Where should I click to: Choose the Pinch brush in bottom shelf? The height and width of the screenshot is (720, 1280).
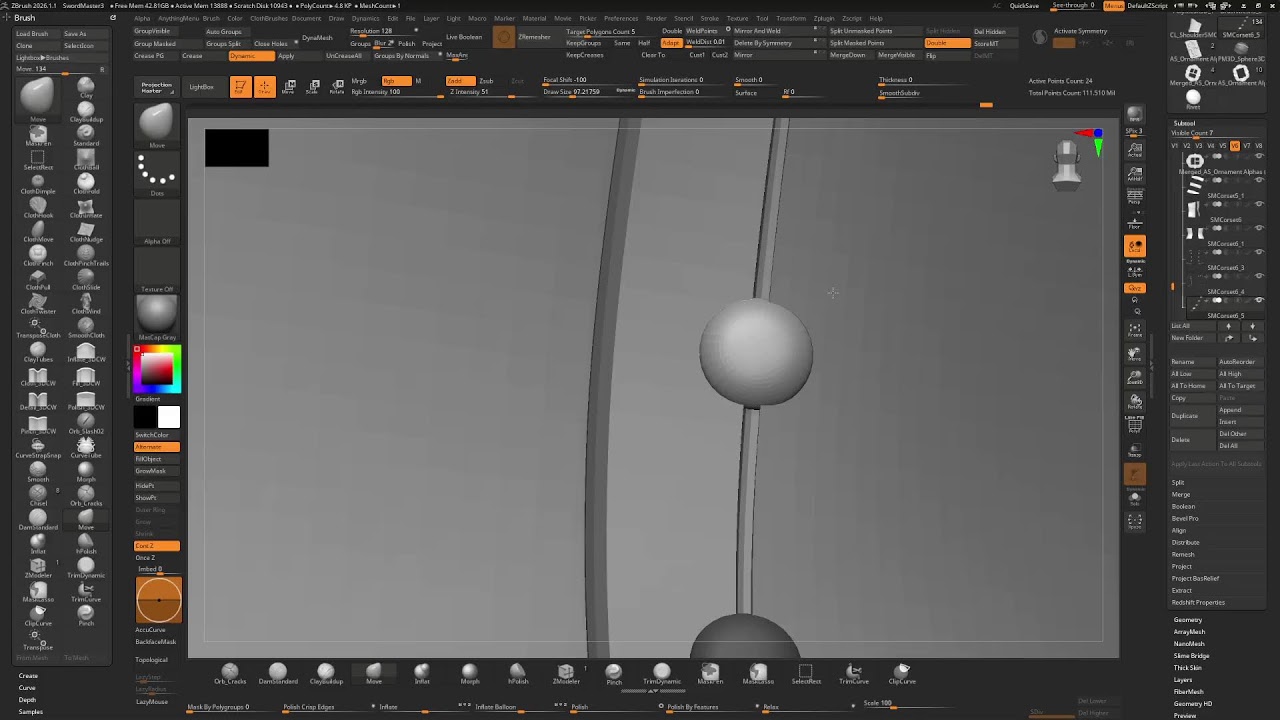(x=614, y=673)
